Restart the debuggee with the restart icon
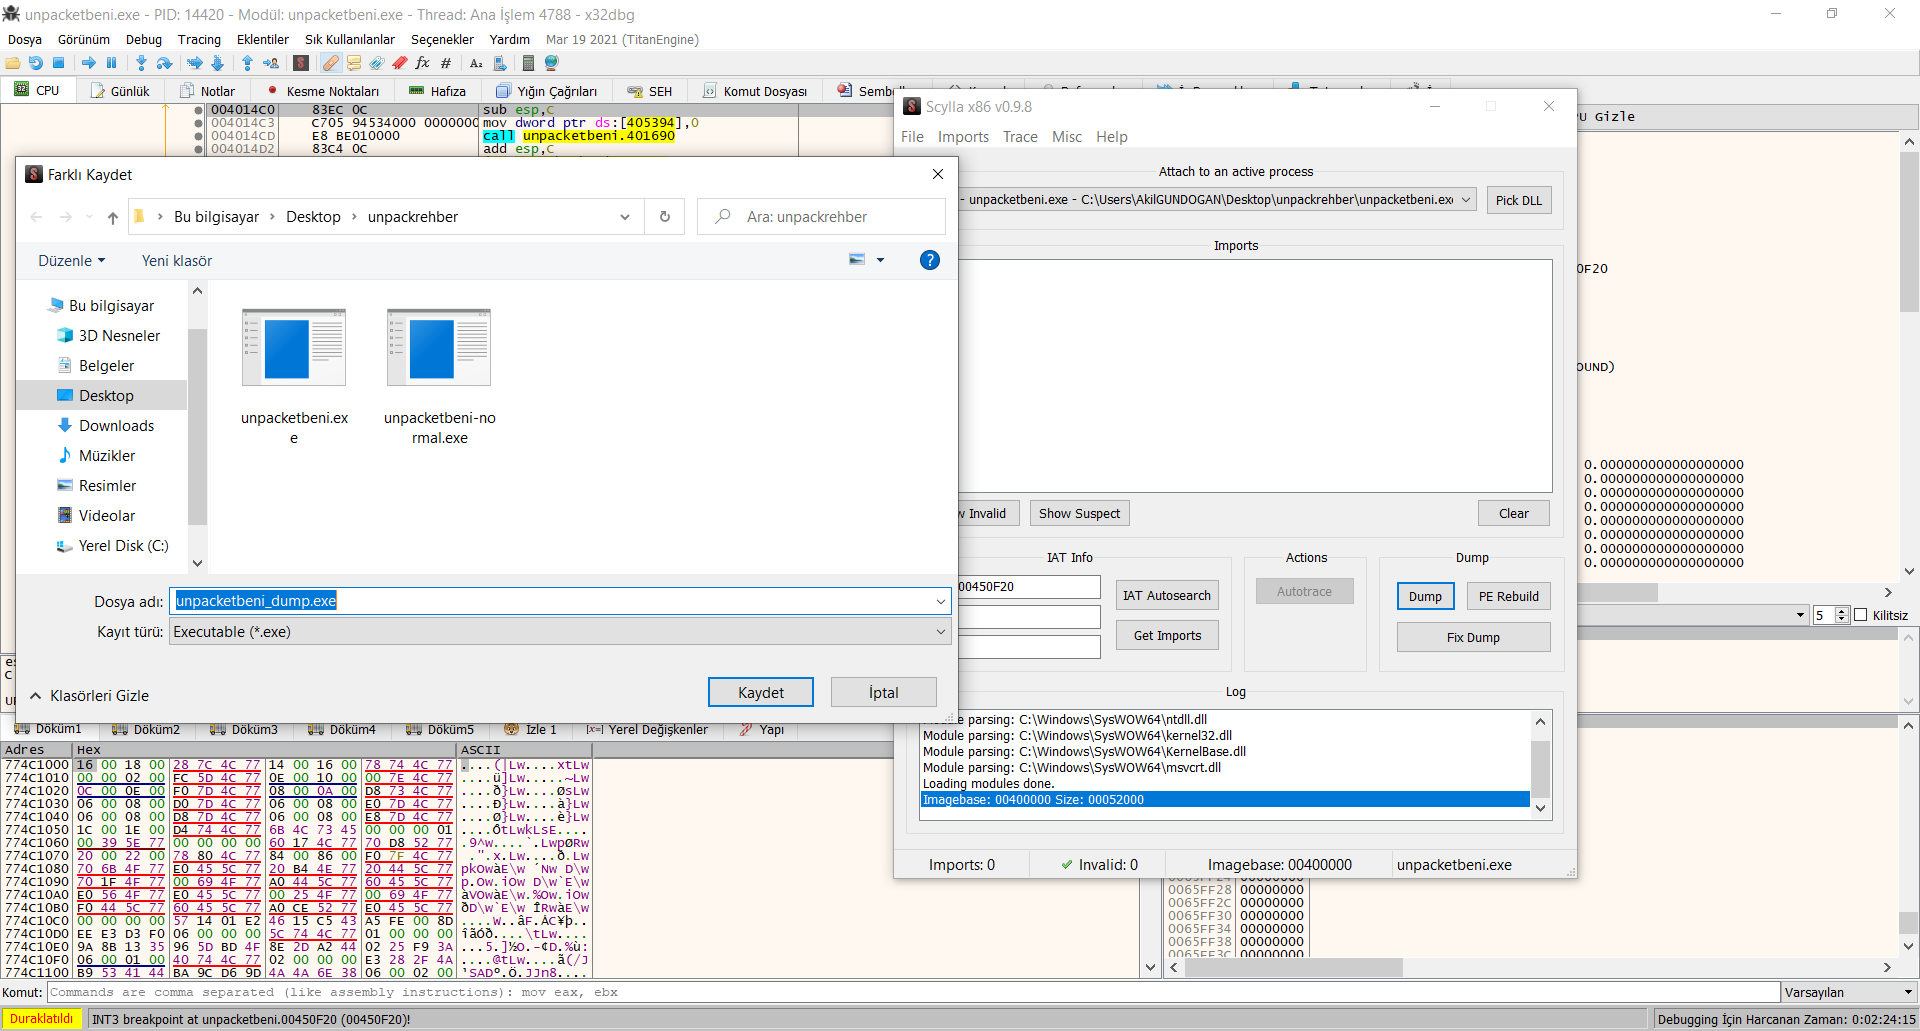 coord(36,63)
